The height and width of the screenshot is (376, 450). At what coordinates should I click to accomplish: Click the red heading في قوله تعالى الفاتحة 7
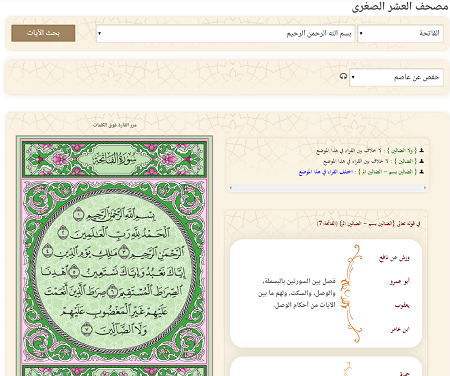pyautogui.click(x=368, y=223)
